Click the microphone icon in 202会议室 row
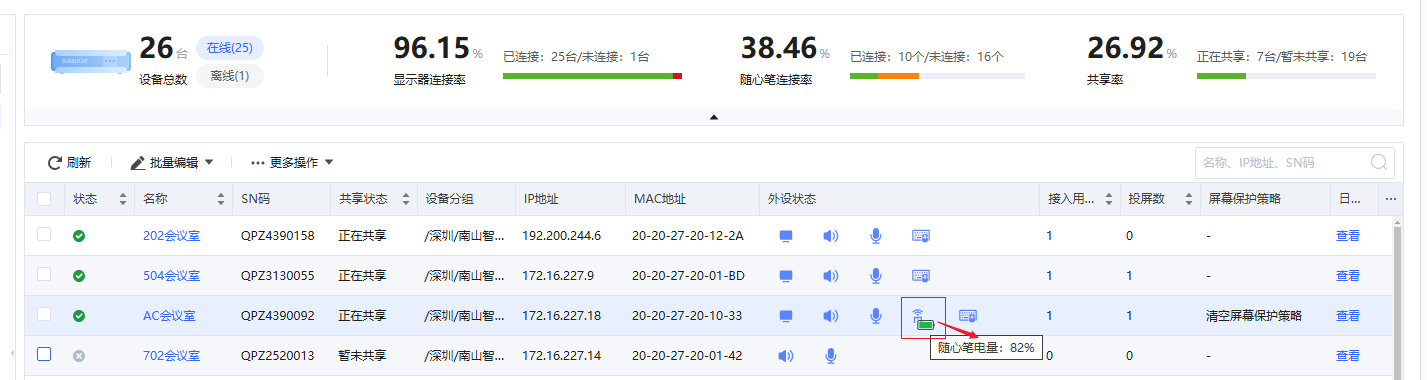Image resolution: width=1427 pixels, height=380 pixels. click(875, 236)
